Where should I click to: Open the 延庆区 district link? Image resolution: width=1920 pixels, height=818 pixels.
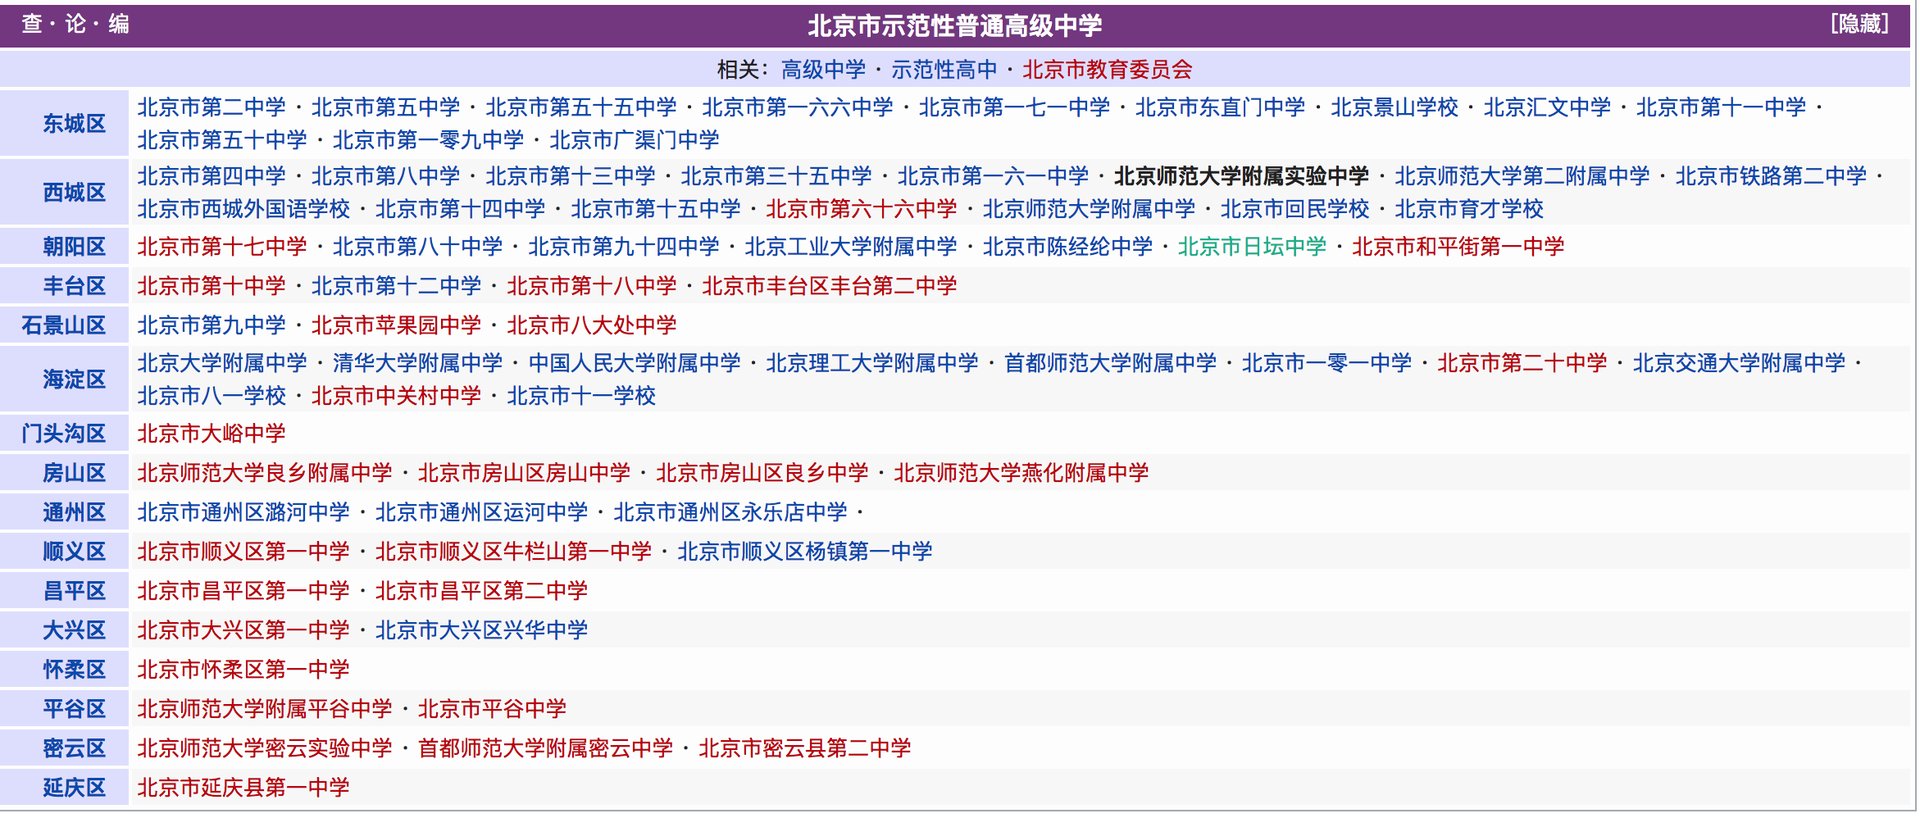pos(74,788)
